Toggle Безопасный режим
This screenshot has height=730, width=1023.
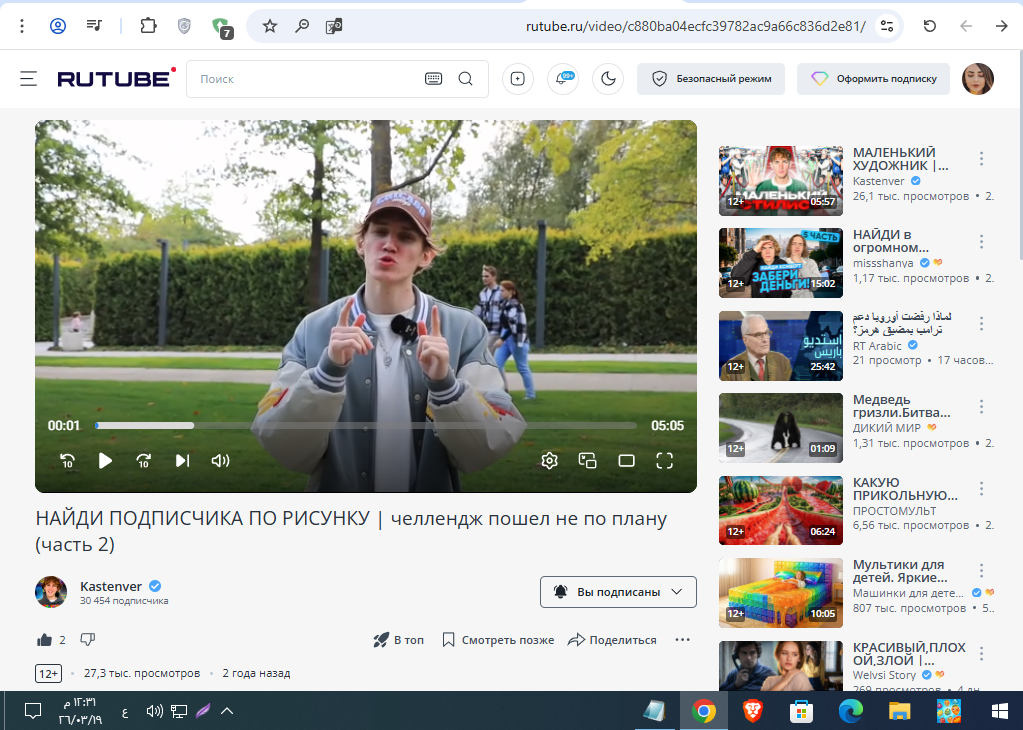click(x=711, y=79)
